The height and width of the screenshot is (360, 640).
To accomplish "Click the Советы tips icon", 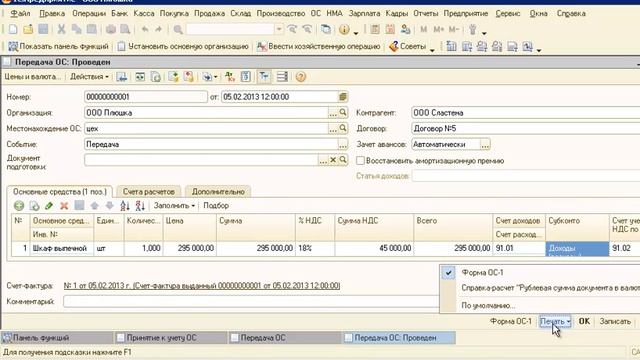I will [393, 47].
